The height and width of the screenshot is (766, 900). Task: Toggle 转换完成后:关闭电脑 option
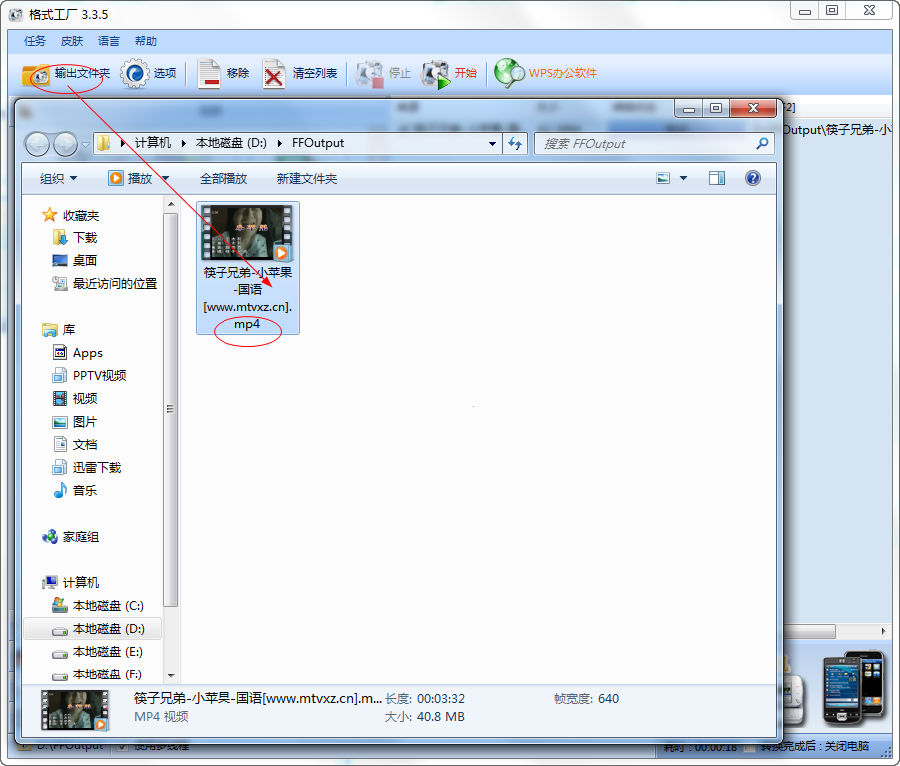point(816,747)
